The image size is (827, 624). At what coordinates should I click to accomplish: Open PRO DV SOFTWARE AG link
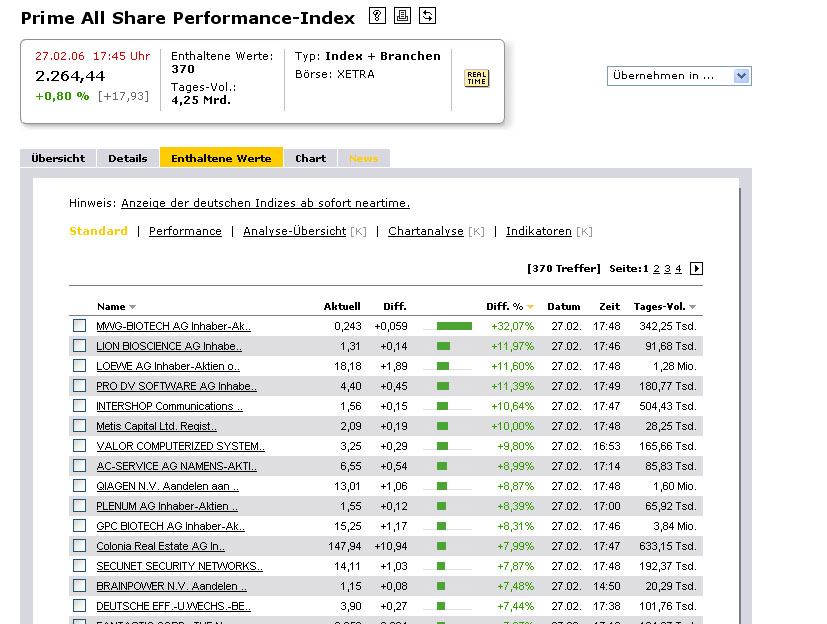[176, 386]
